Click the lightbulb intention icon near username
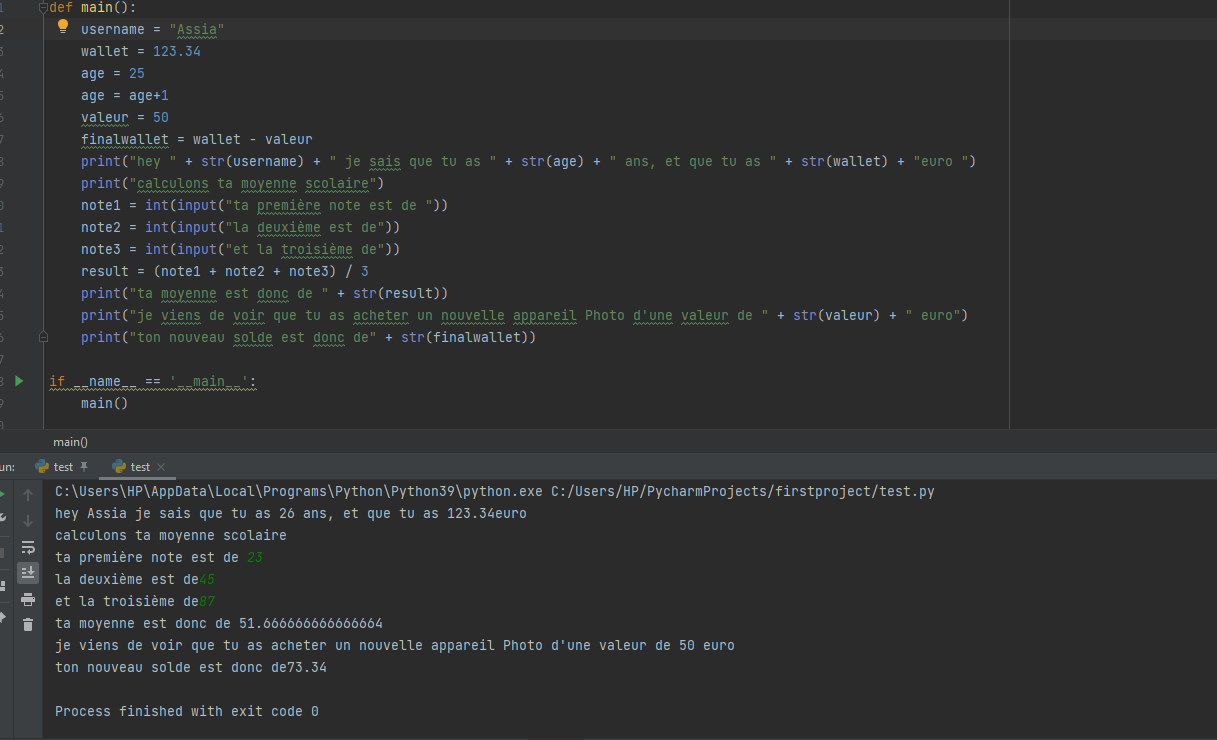Screen dimensions: 1217x740 [62, 27]
